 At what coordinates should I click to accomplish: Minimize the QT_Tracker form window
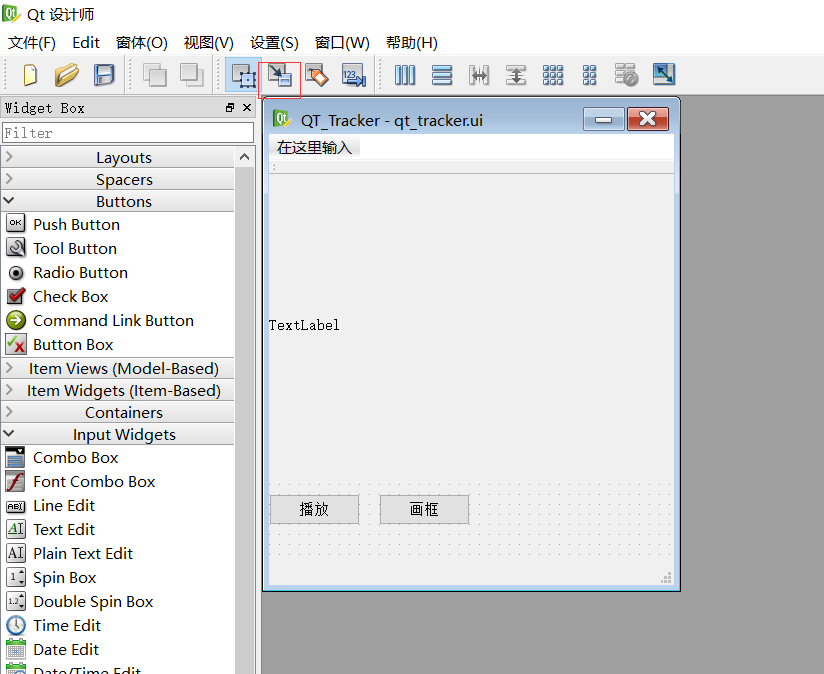[x=603, y=119]
